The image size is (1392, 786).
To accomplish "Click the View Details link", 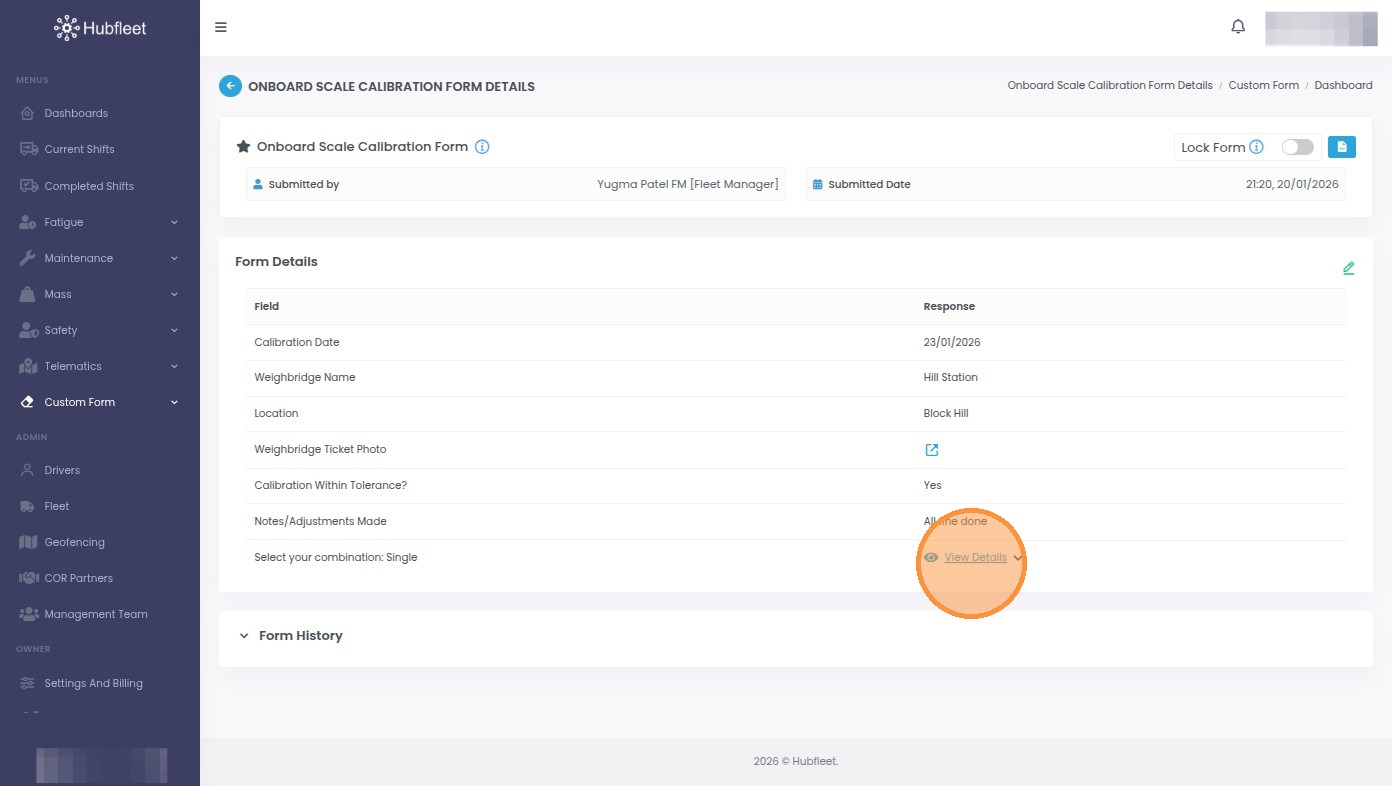I will tap(975, 557).
